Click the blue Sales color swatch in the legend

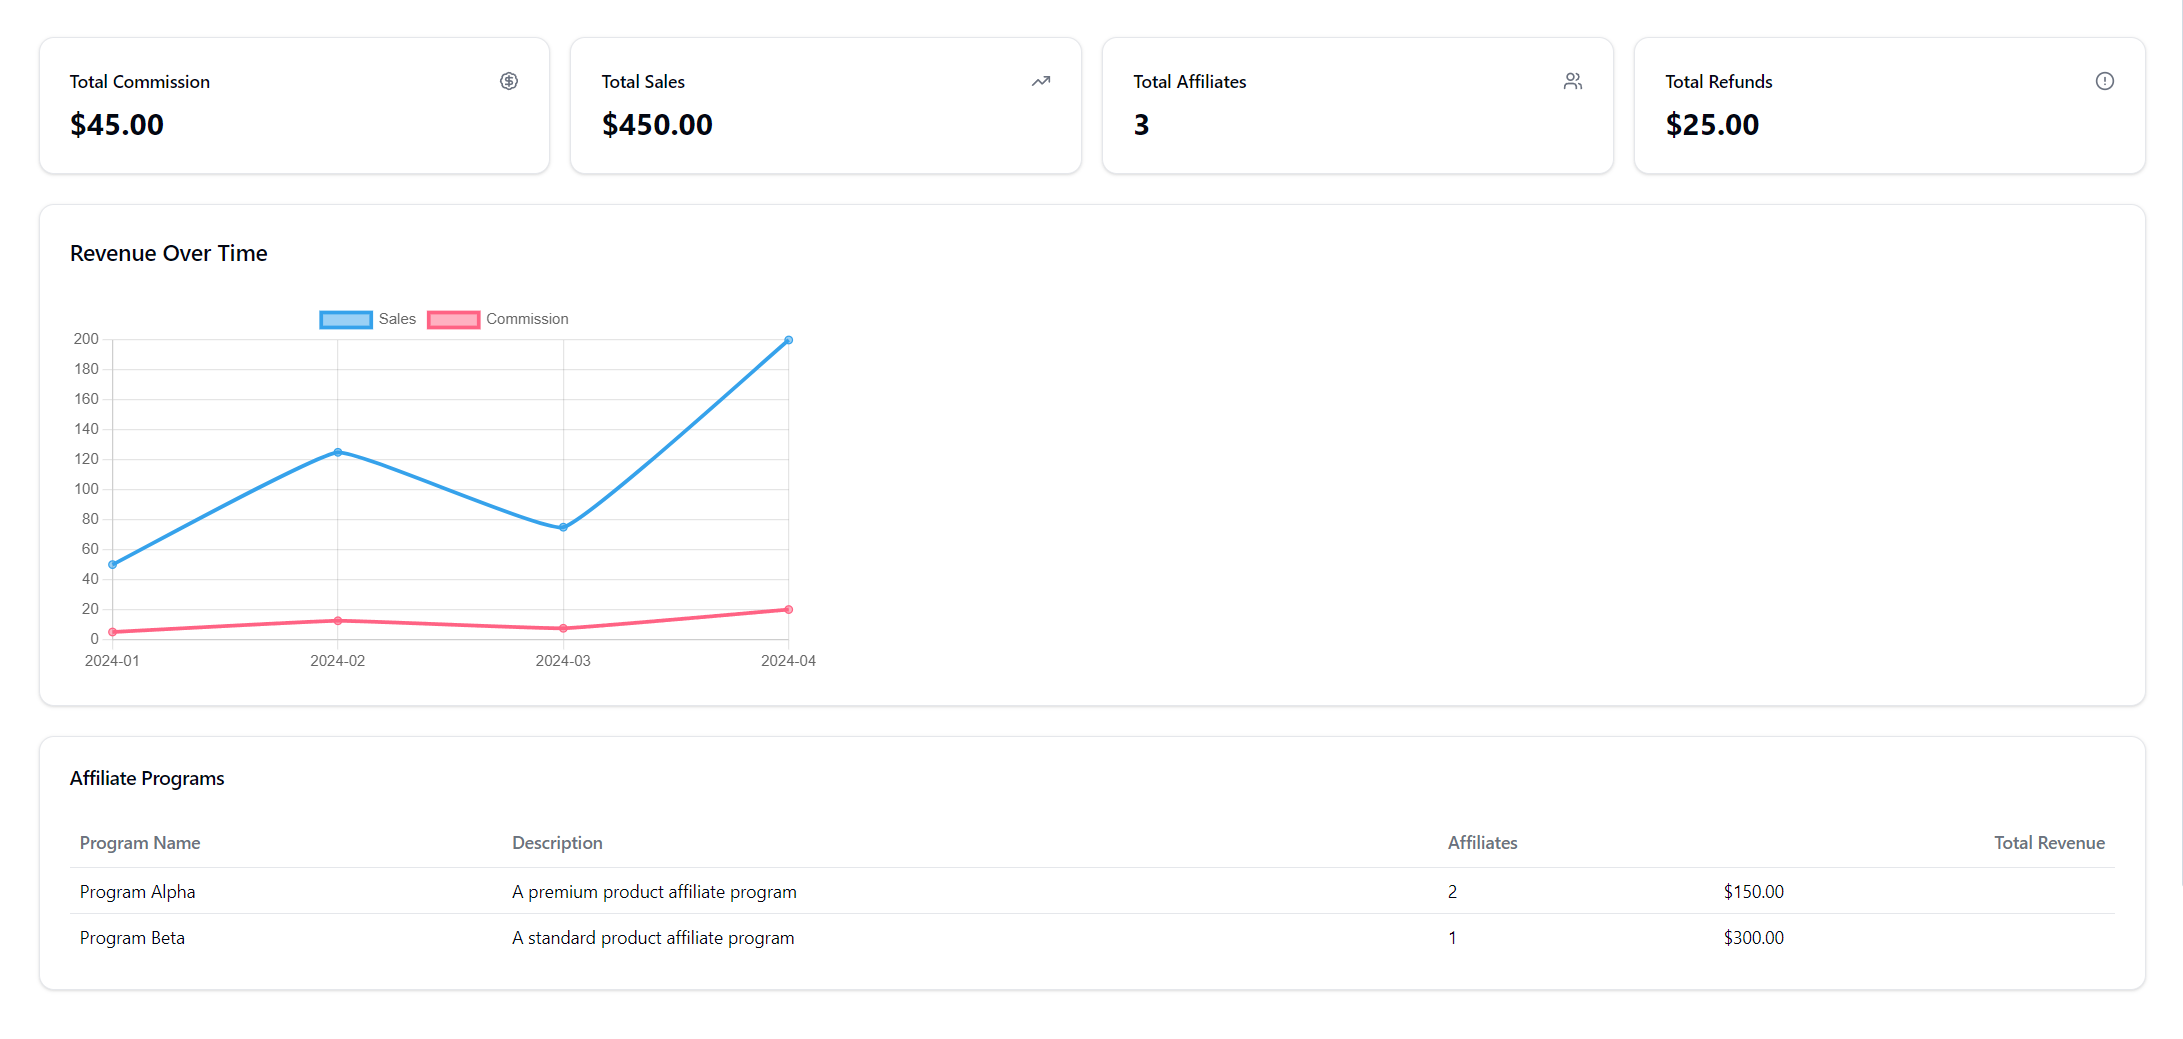[x=345, y=319]
